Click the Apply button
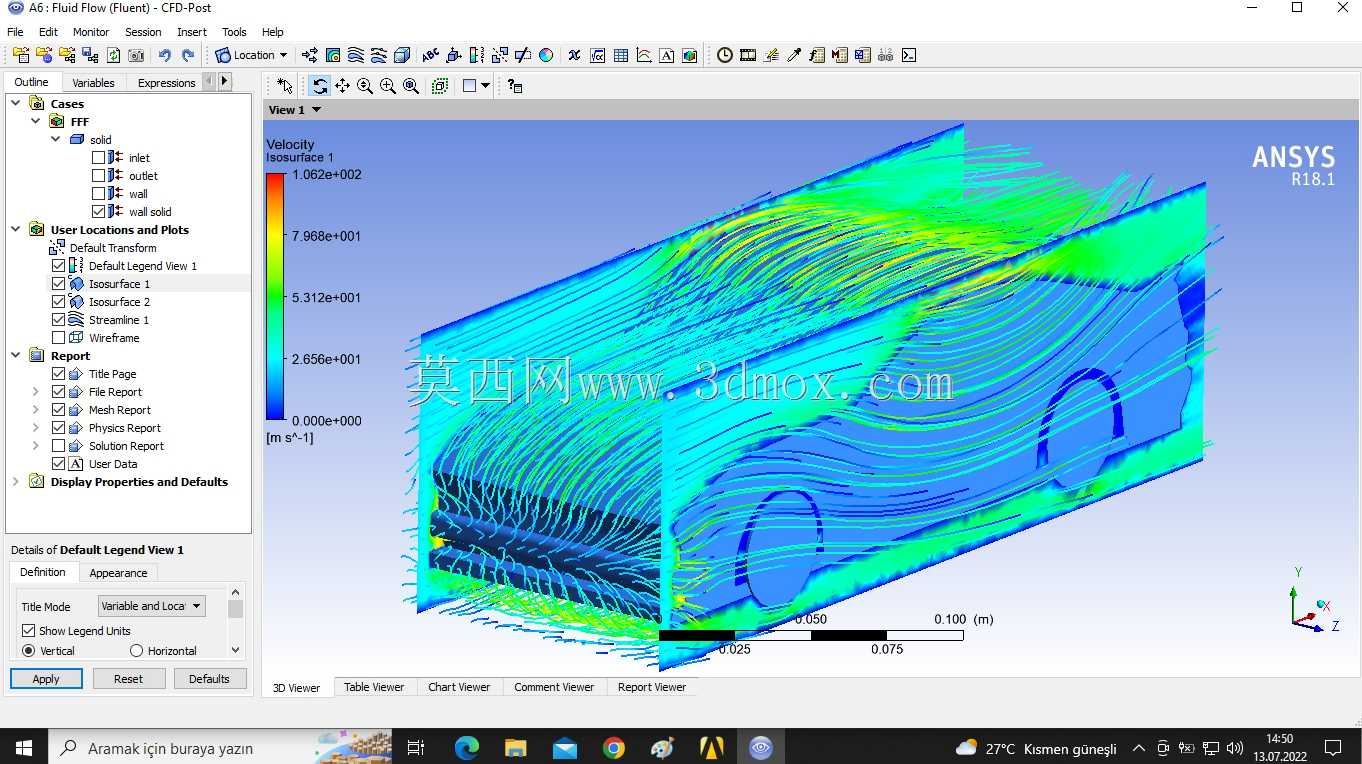 (x=46, y=679)
